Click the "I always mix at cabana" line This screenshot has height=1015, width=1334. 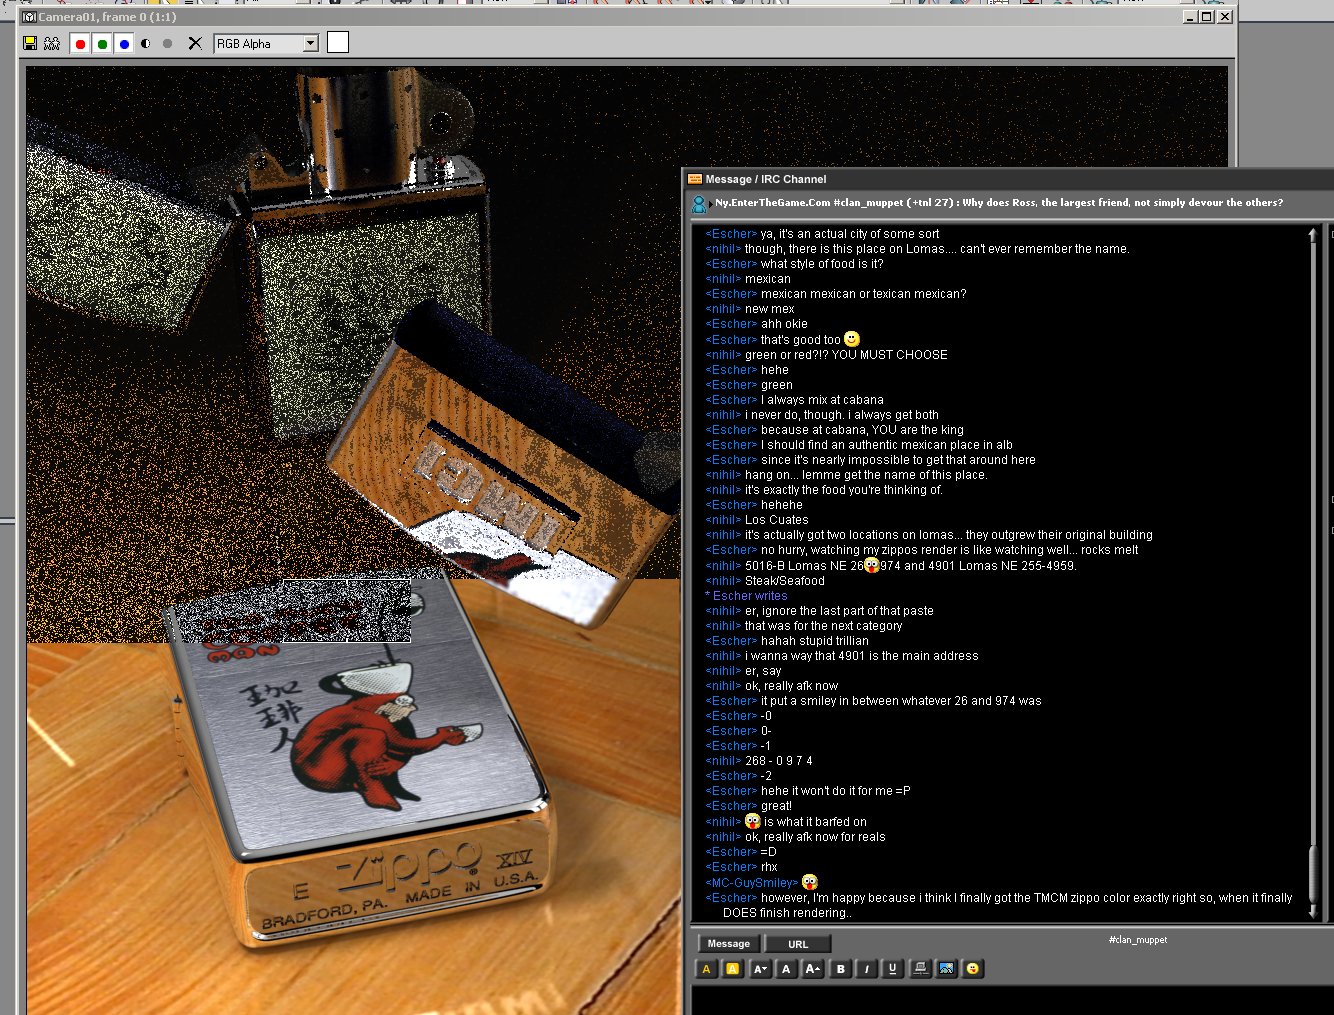(822, 400)
